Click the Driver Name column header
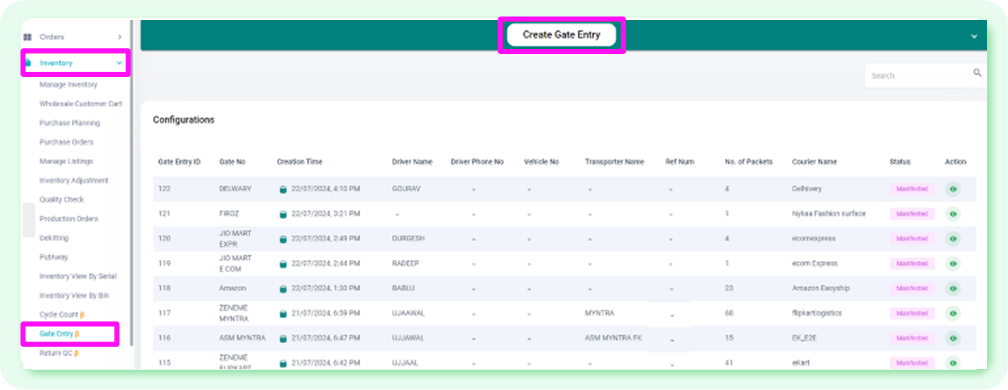 (412, 162)
